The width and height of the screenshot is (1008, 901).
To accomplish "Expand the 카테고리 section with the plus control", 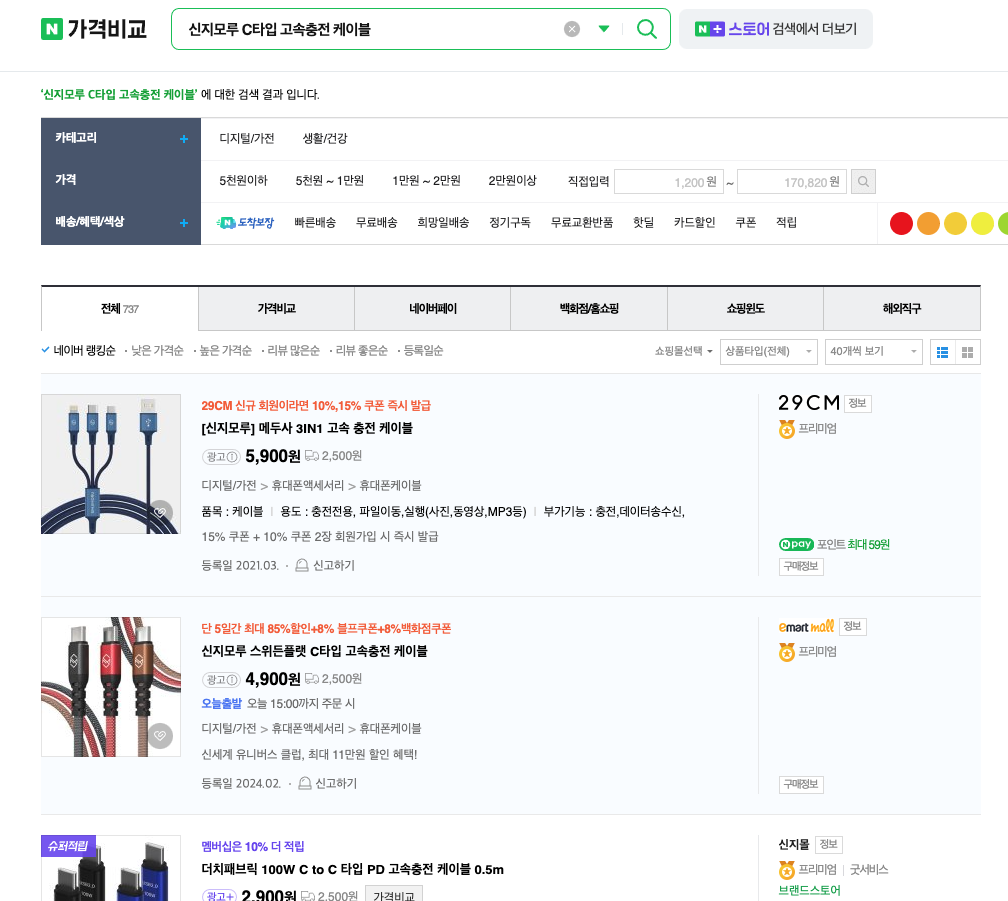I will coord(183,139).
